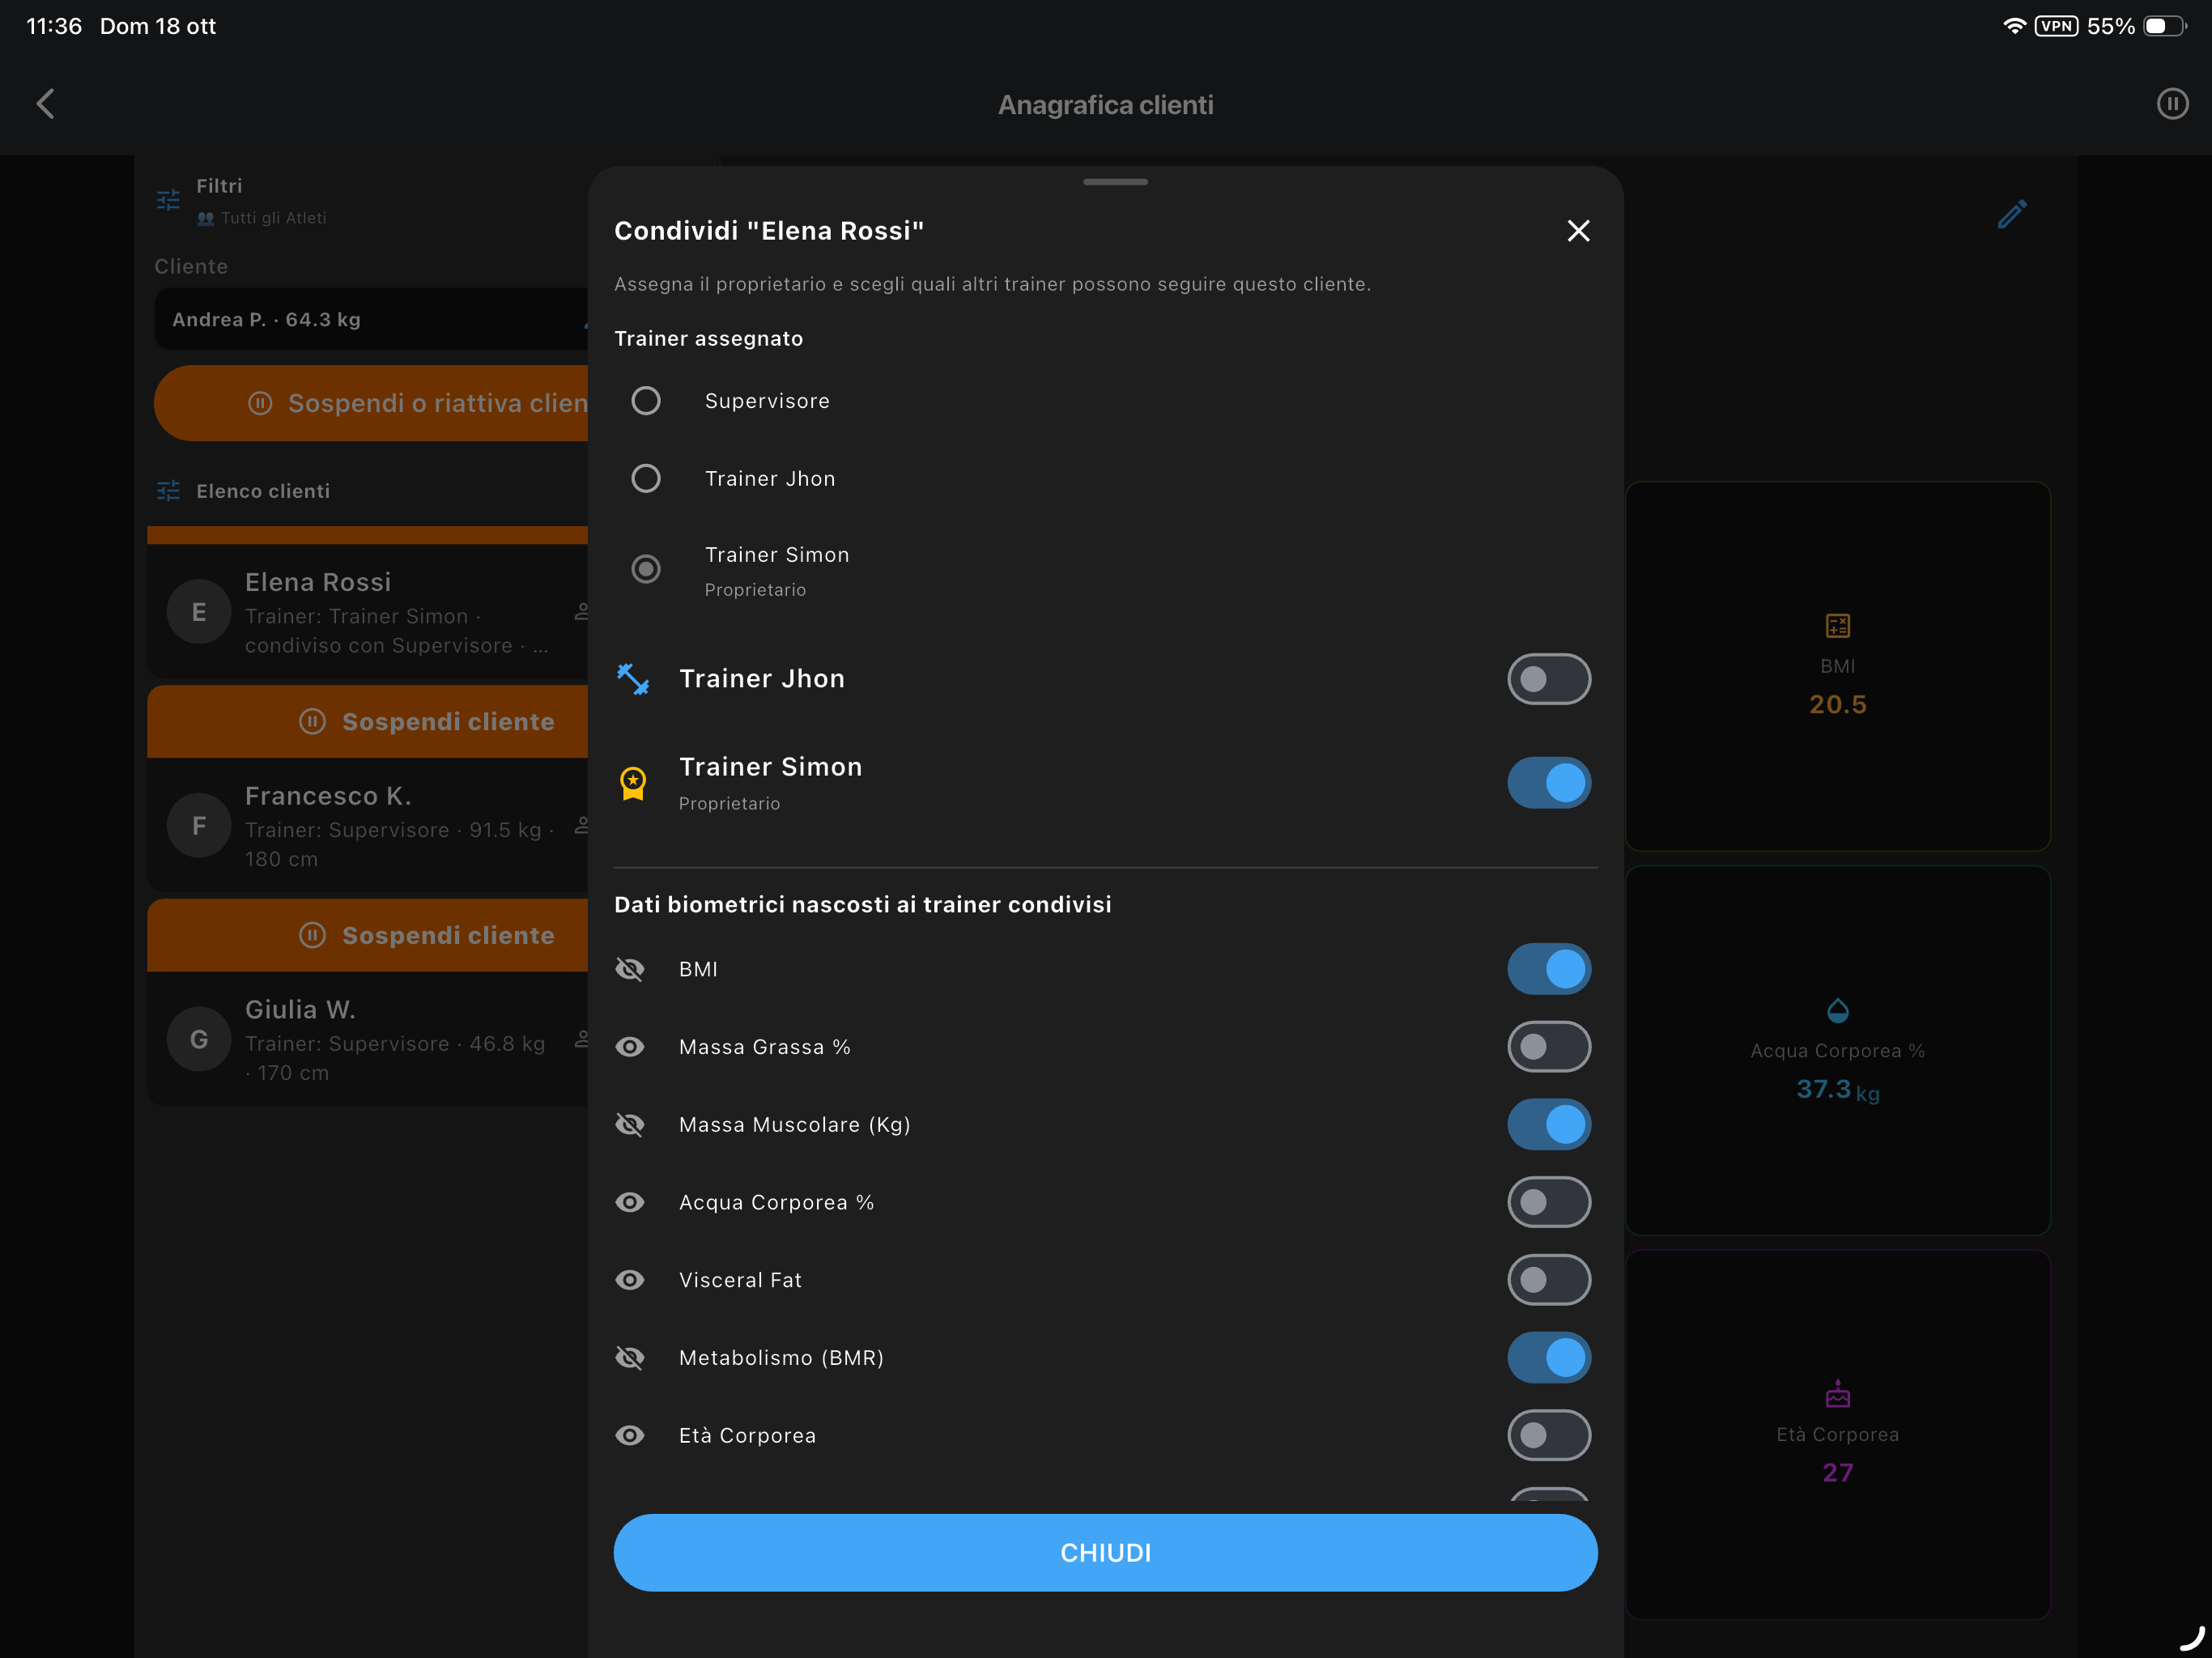This screenshot has width=2212, height=1658.
Task: Tap the eye icon for Visceral Fat
Action: point(630,1280)
